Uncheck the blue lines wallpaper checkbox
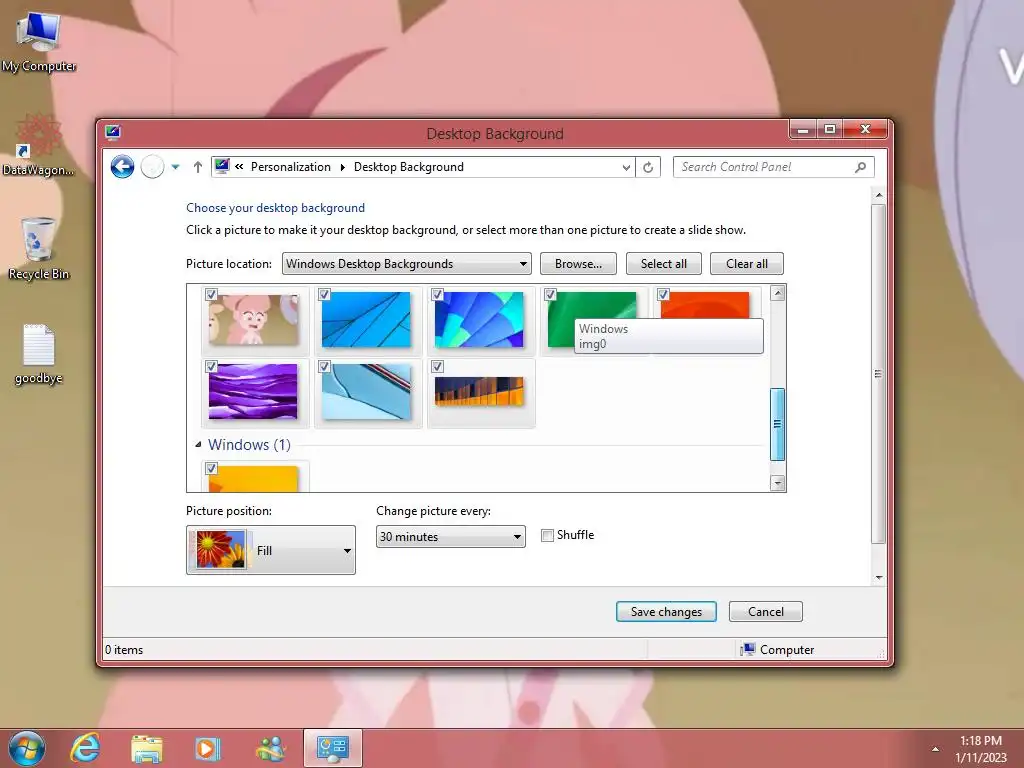This screenshot has width=1024, height=768. 324,295
